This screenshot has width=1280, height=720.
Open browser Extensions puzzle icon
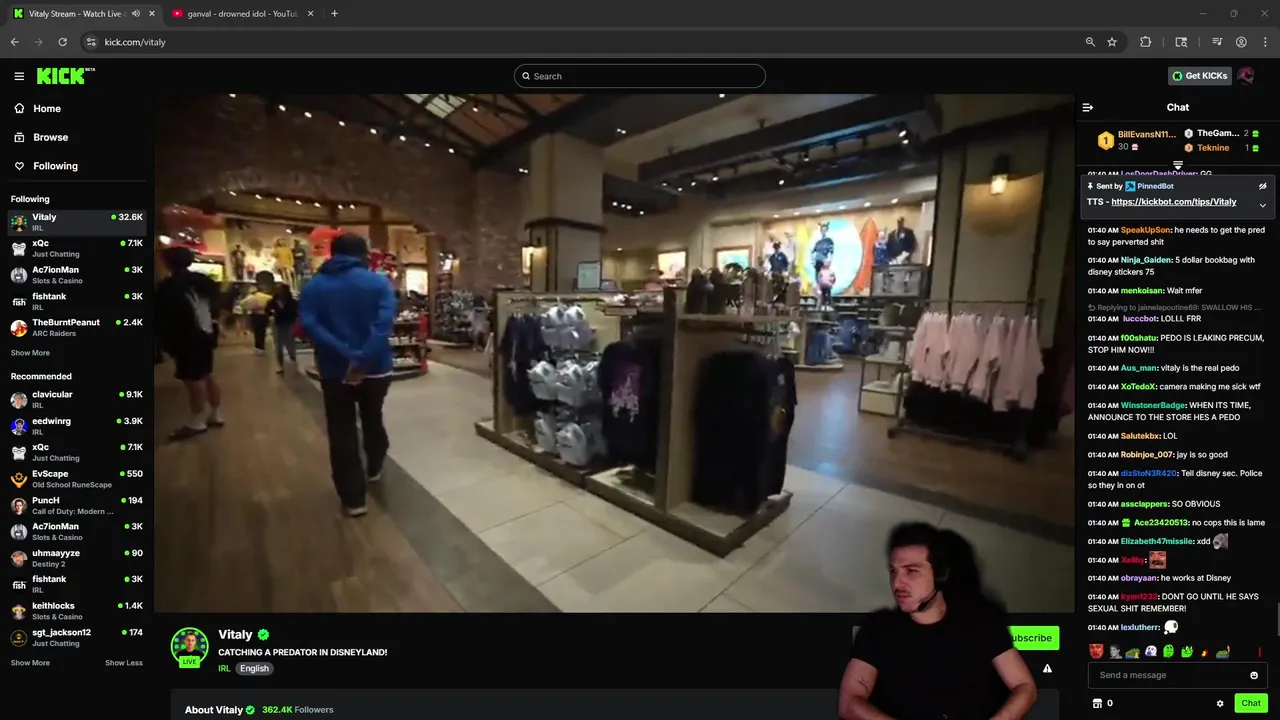coord(1146,42)
